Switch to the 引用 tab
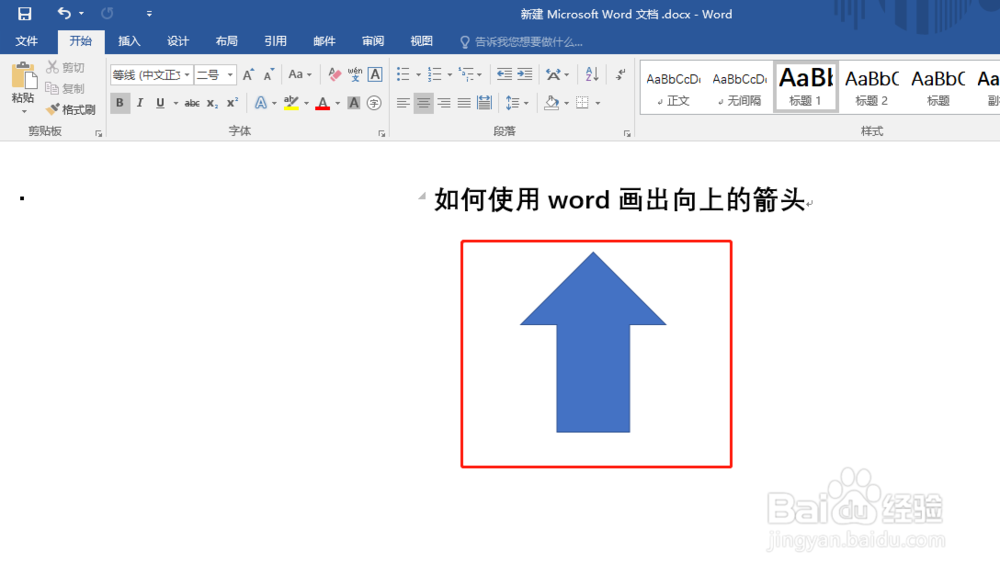 [276, 41]
